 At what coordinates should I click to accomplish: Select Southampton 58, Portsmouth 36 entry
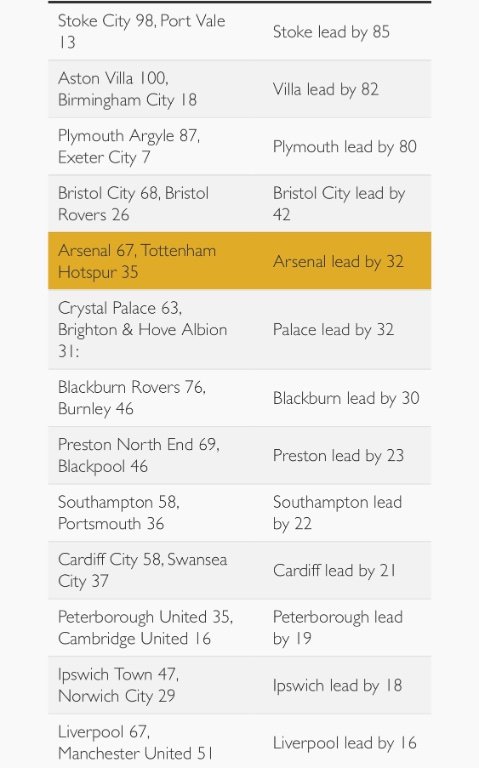[x=119, y=513]
